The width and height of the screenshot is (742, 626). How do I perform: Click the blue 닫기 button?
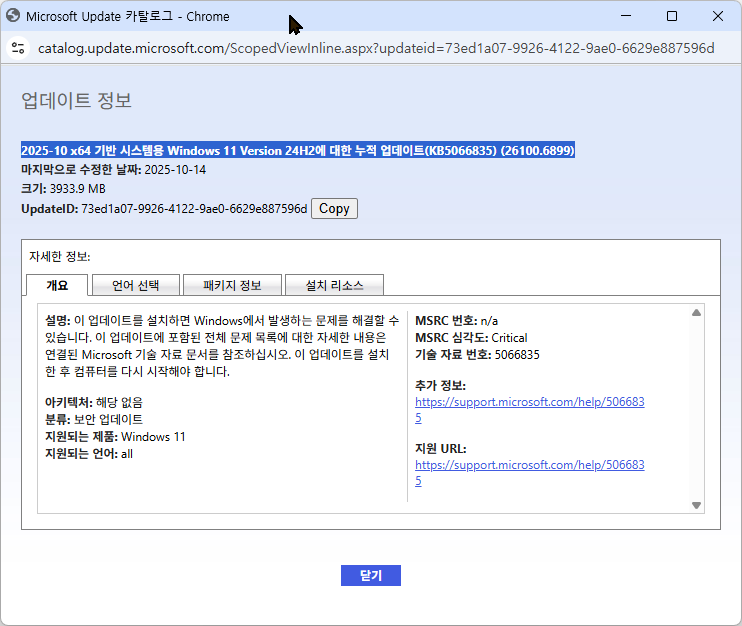(x=371, y=575)
